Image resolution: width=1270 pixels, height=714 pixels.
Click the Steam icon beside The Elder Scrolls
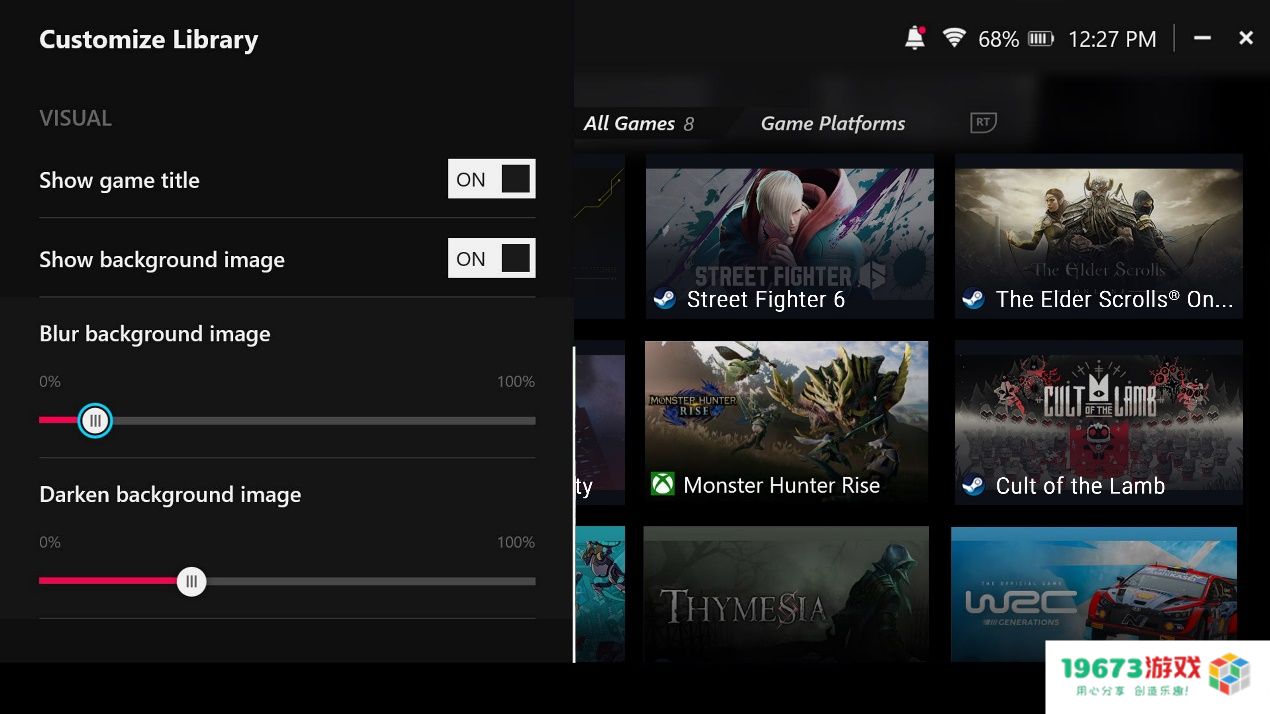[x=972, y=299]
